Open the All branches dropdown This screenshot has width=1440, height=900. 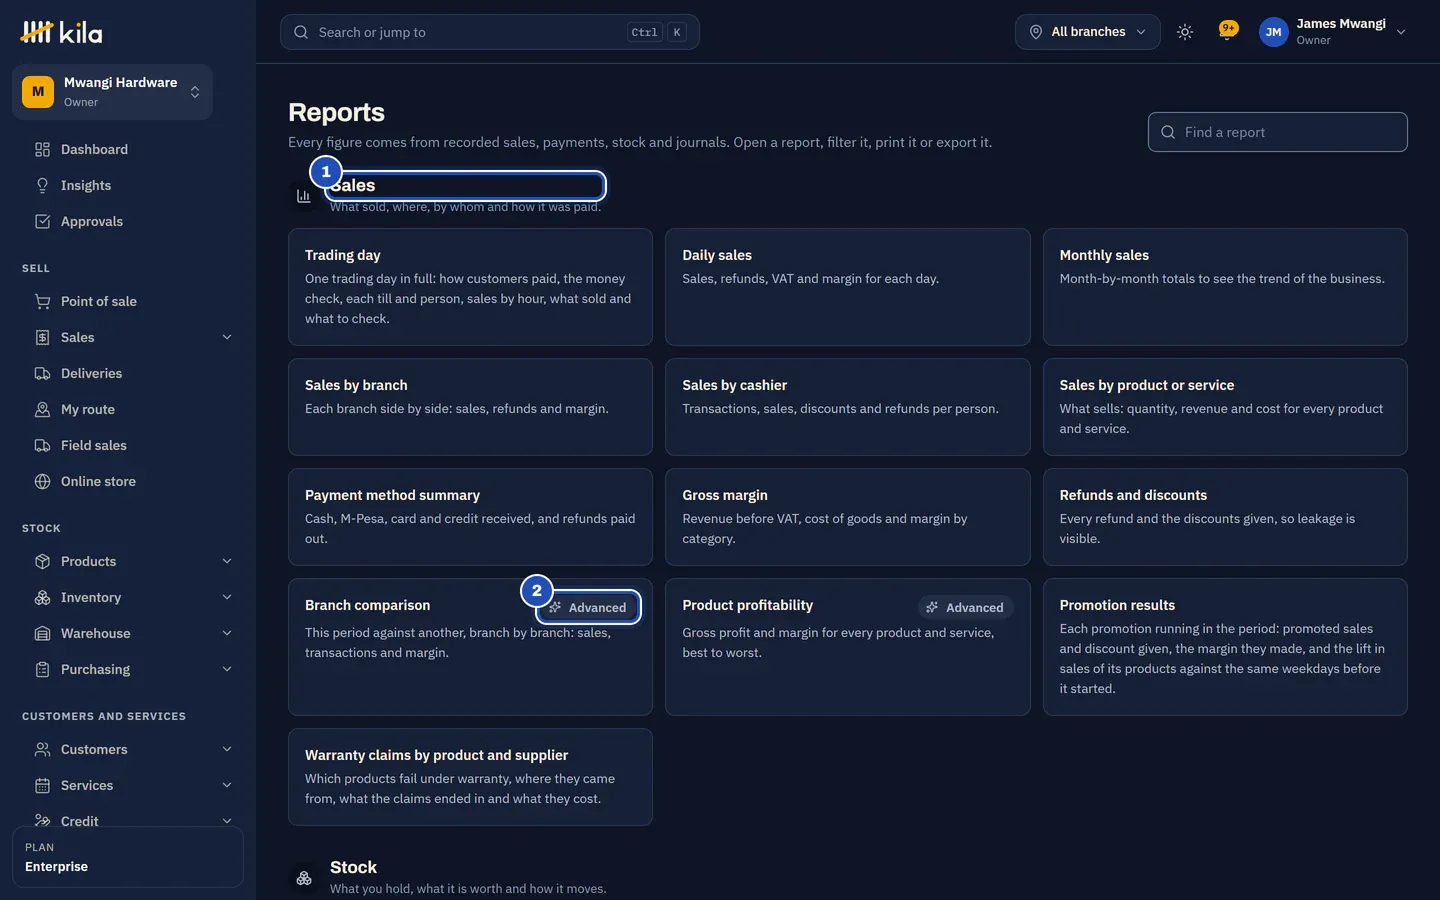coord(1088,32)
